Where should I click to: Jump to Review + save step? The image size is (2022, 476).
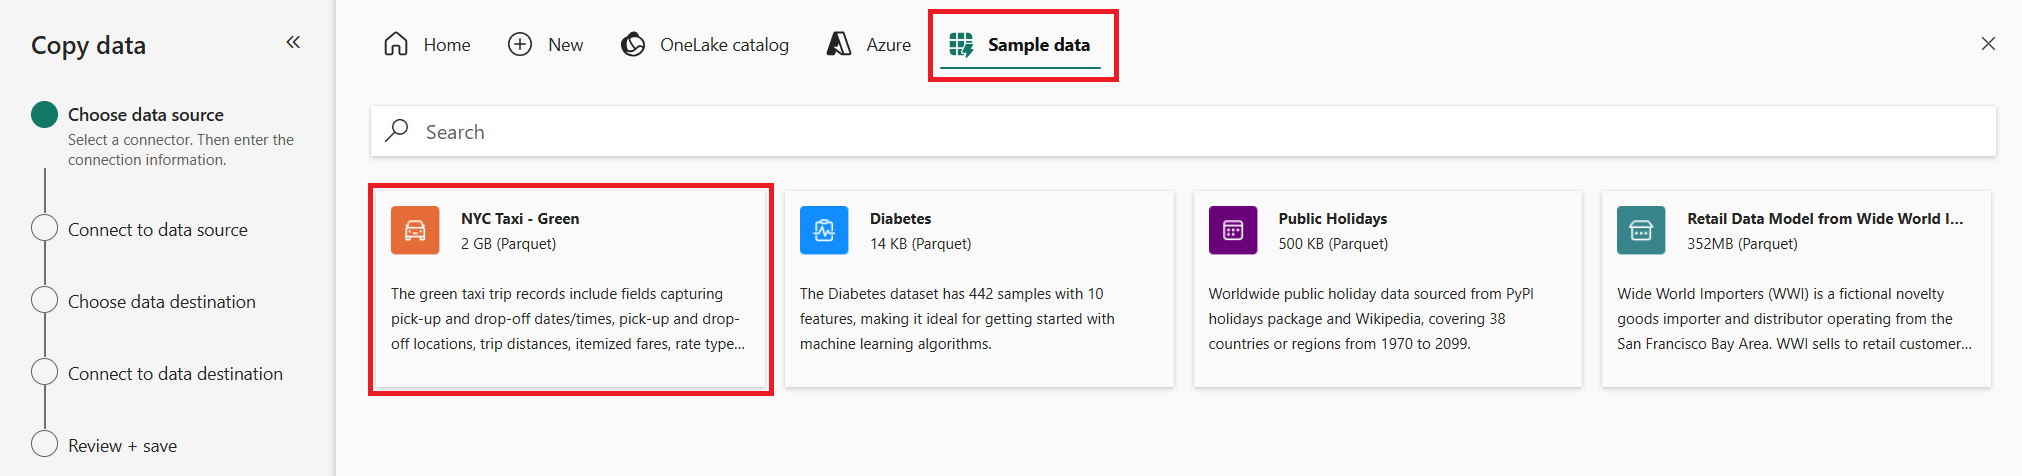pyautogui.click(x=122, y=446)
